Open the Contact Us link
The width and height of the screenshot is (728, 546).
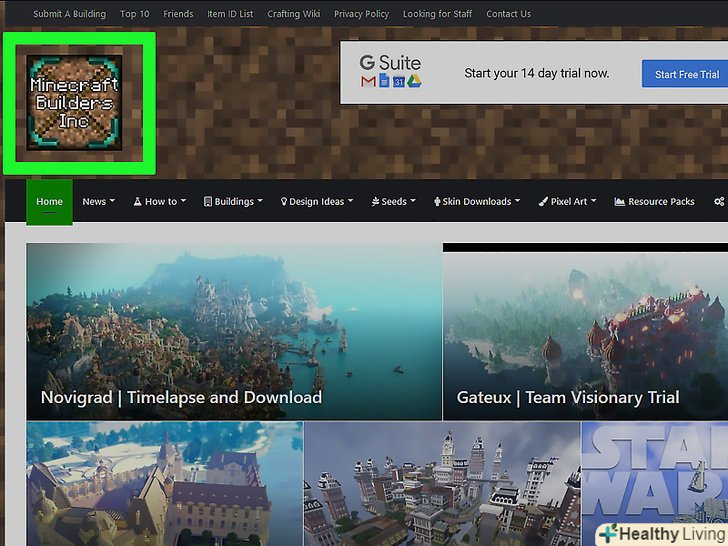508,14
